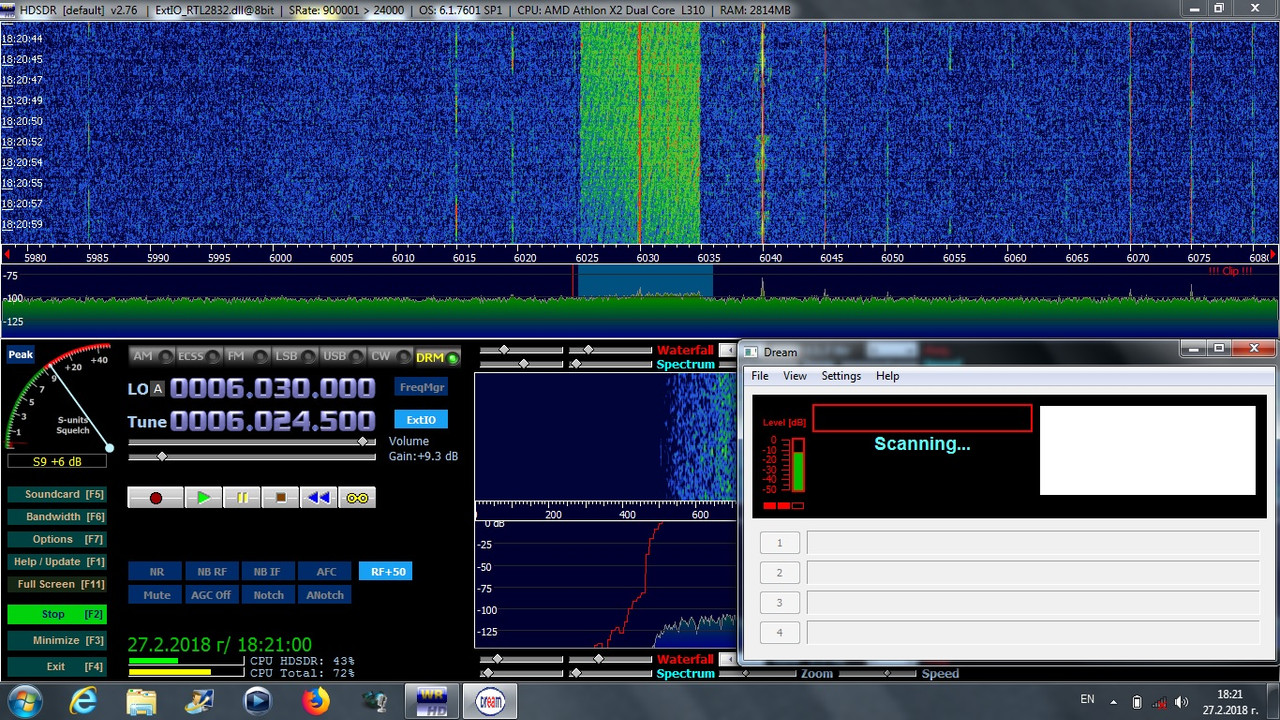Screen dimensions: 1280x720
Task: Open the FreqMgr frequency manager
Action: tap(421, 387)
